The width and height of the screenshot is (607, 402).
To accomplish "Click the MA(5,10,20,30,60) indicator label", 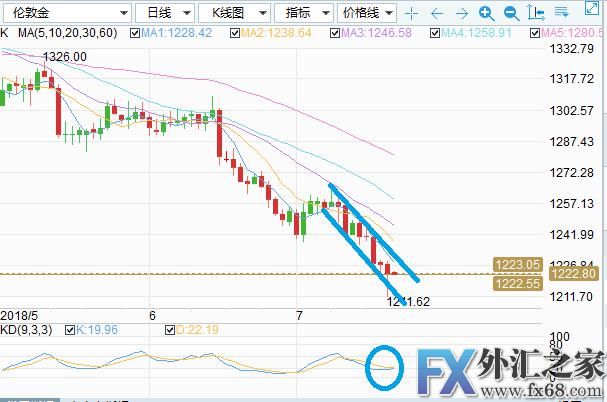I will point(67,33).
